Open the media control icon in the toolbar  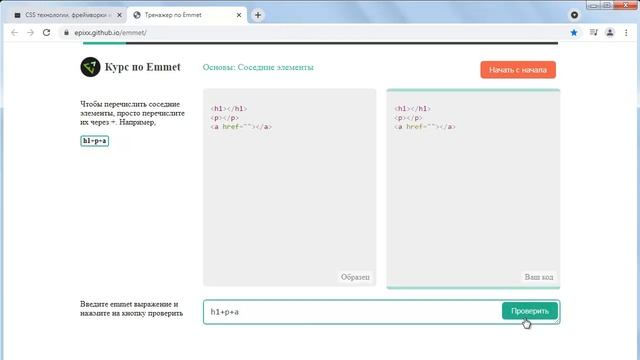pyautogui.click(x=593, y=33)
